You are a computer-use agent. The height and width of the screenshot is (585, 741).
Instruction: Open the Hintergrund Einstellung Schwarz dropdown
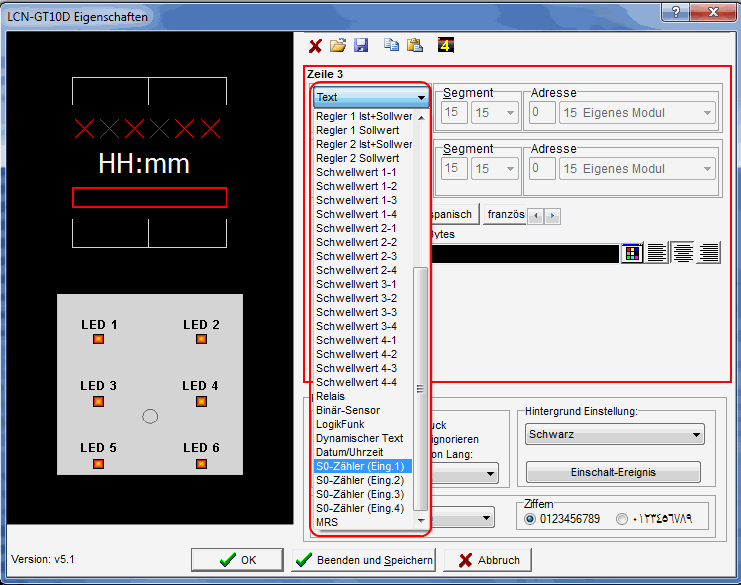(x=614, y=435)
